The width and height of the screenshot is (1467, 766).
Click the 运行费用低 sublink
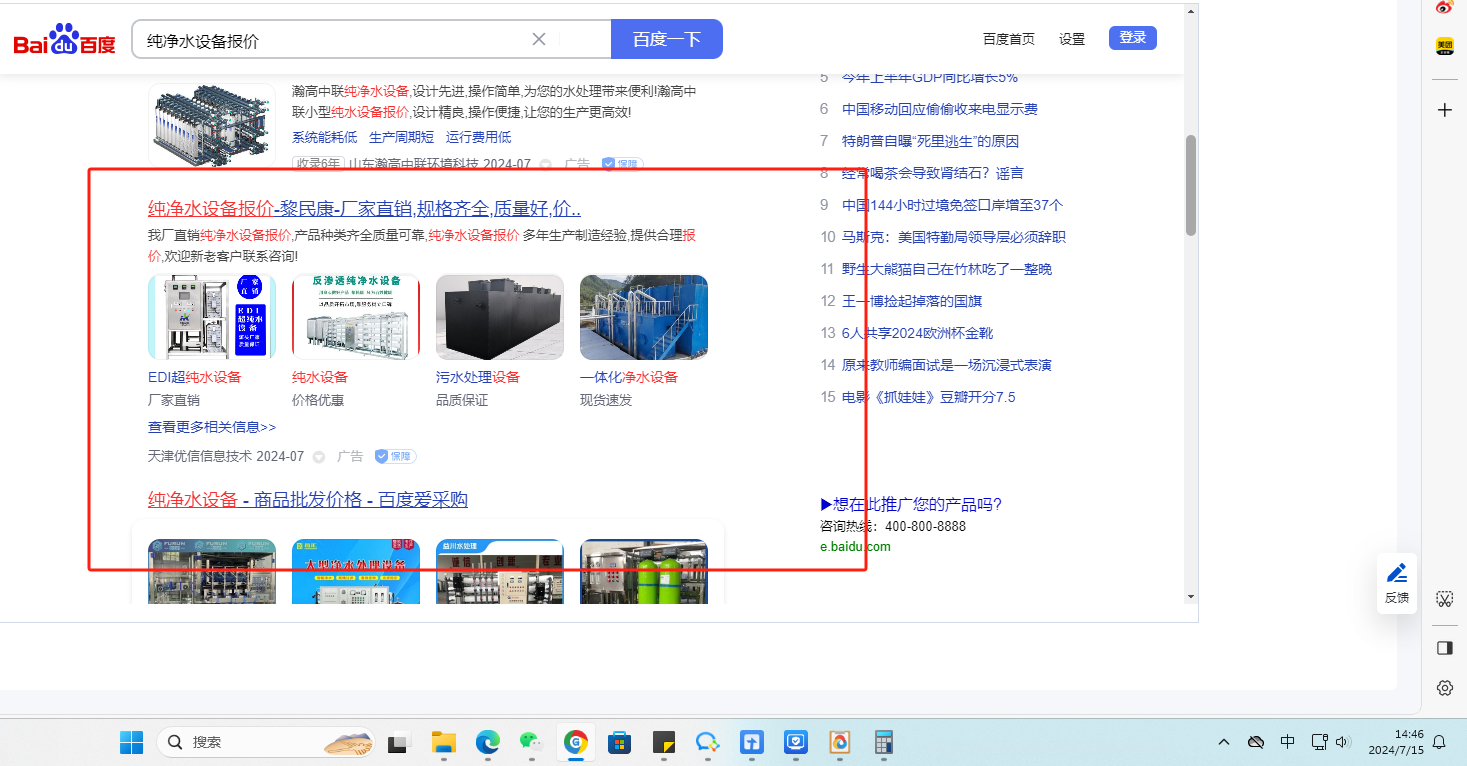coord(479,137)
